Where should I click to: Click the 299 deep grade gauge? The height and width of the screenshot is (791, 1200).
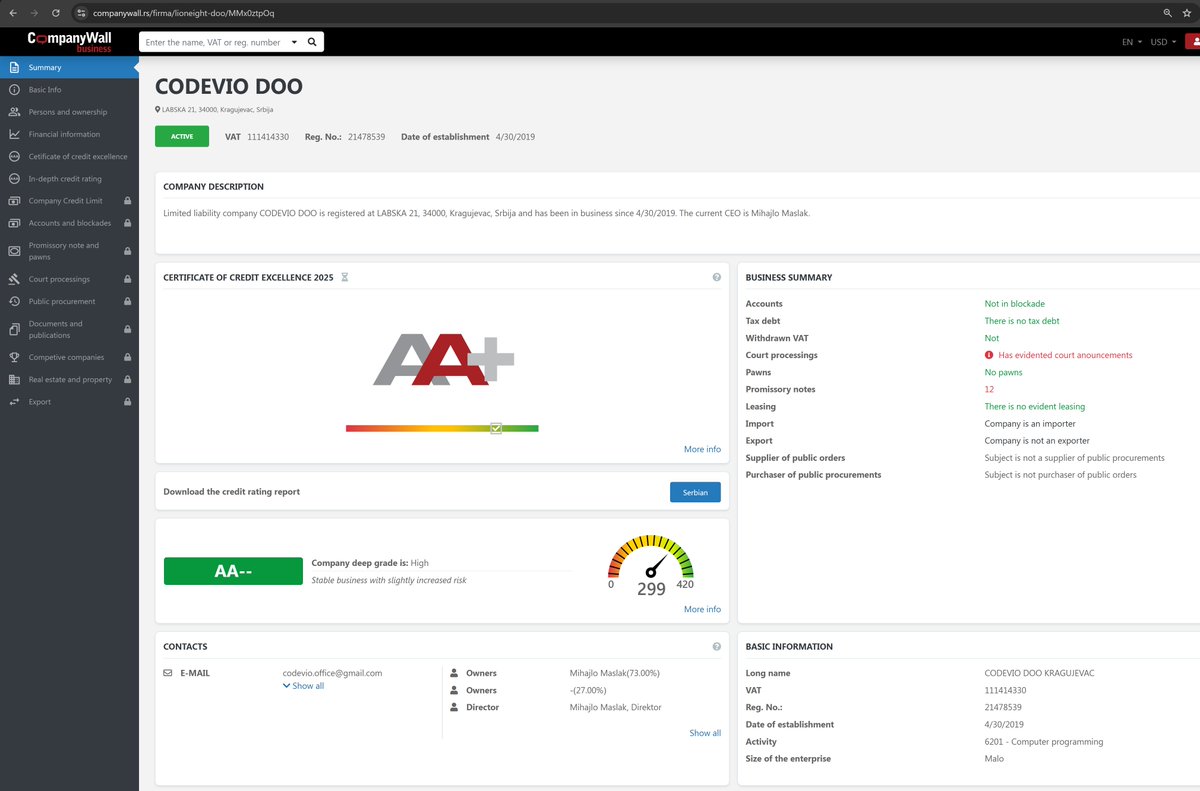(651, 567)
